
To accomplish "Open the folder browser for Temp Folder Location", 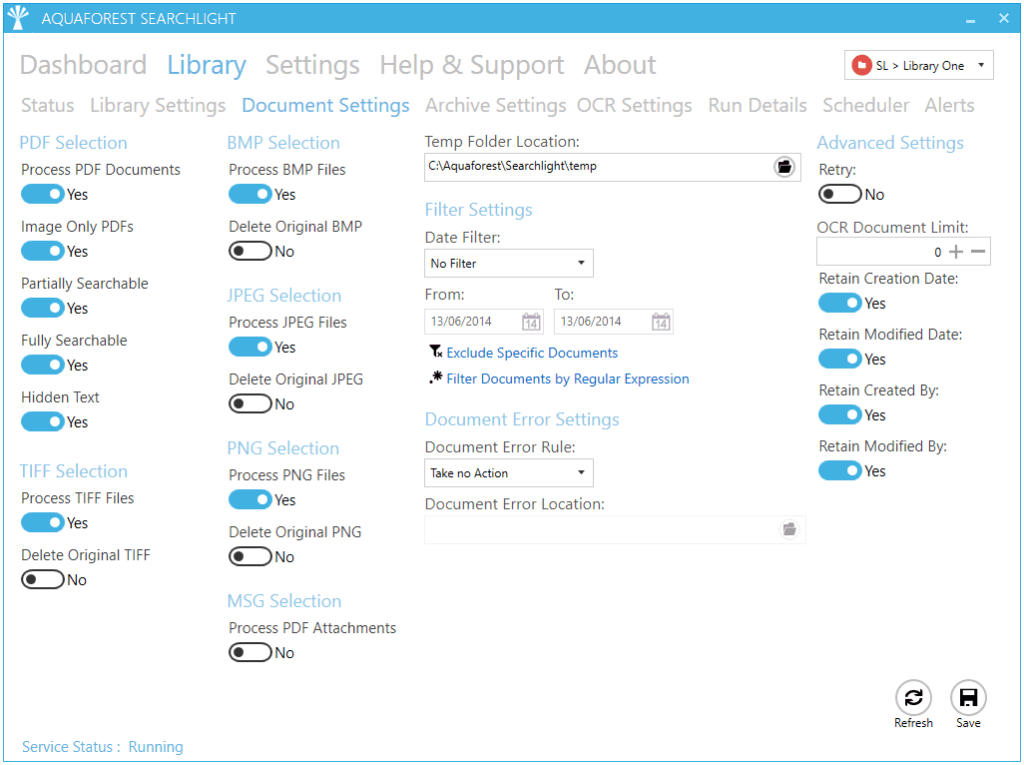I will coord(784,167).
